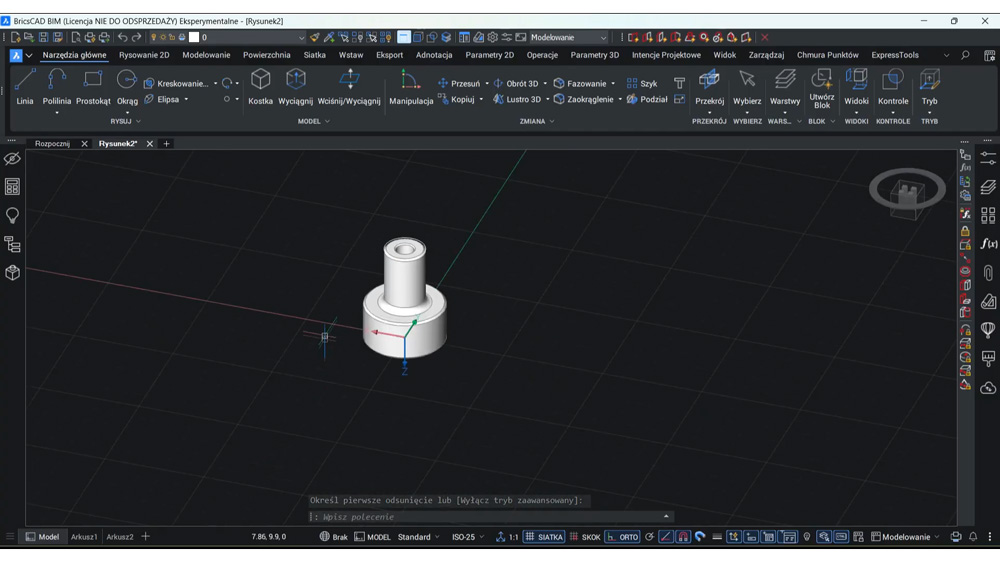This screenshot has width=1000, height=562.
Task: Switch to the Powierzchnia ribbon tab
Action: pos(267,55)
